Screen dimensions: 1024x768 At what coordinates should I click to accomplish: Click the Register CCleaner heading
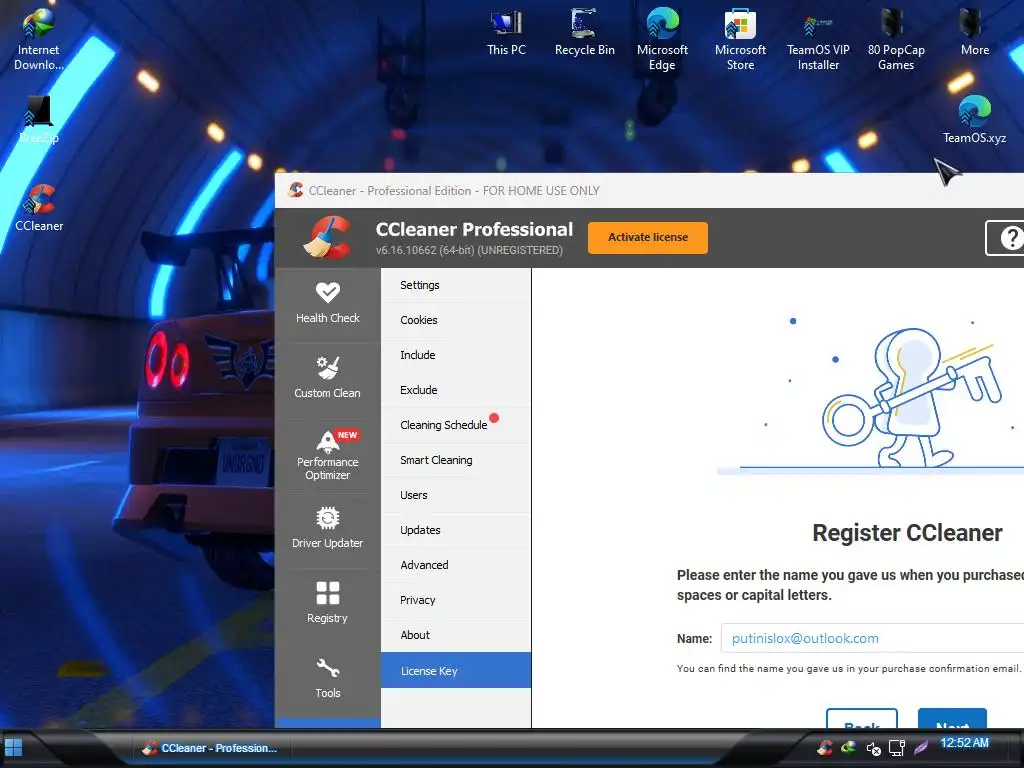tap(907, 533)
